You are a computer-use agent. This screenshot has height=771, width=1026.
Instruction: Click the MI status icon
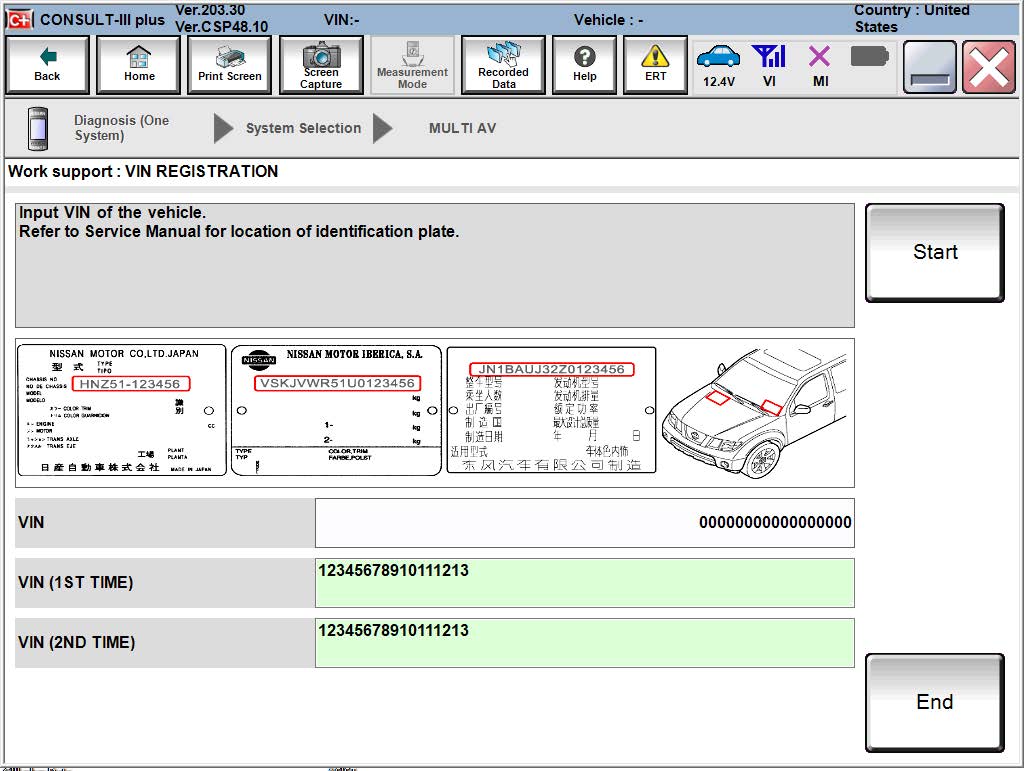tap(820, 65)
